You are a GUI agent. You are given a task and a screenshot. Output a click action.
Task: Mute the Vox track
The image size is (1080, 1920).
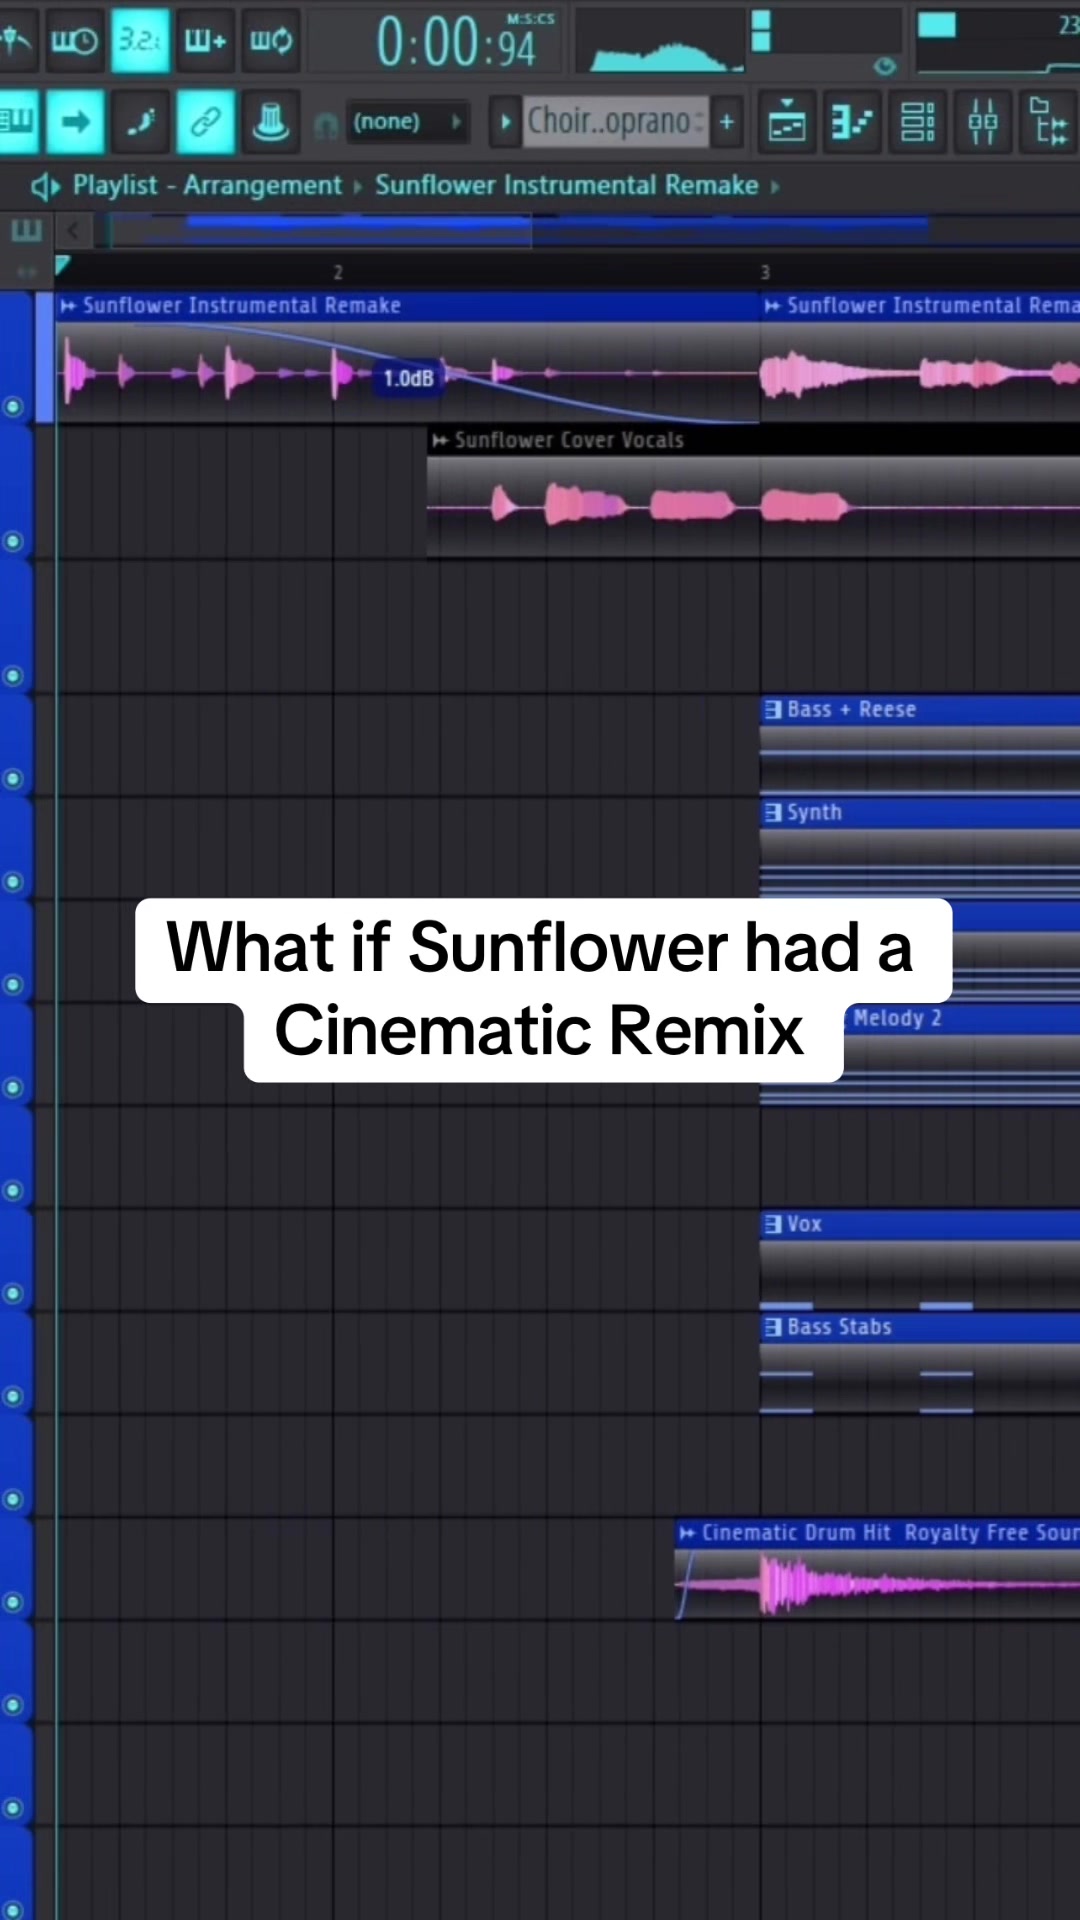13,1293
